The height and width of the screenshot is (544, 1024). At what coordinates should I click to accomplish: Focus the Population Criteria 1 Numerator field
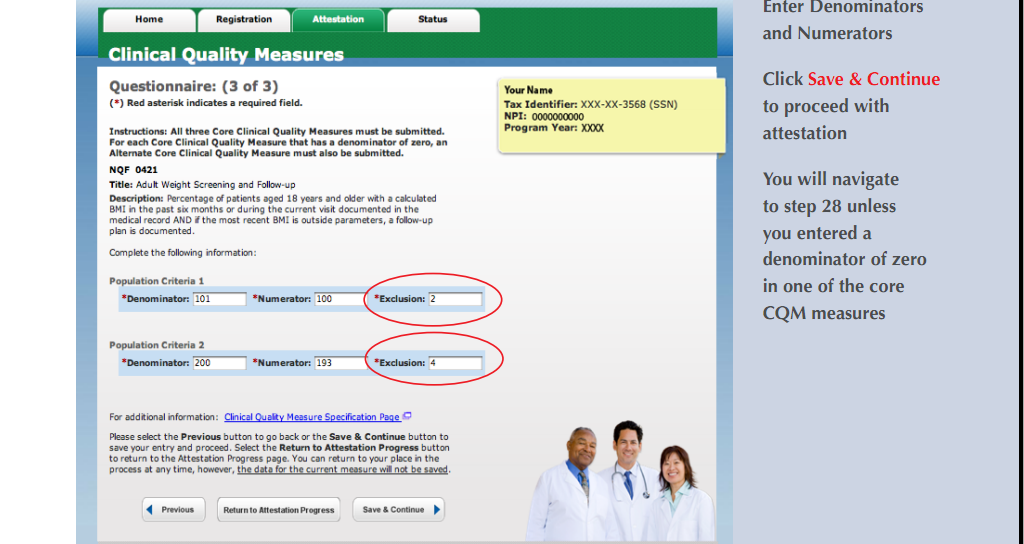(340, 299)
